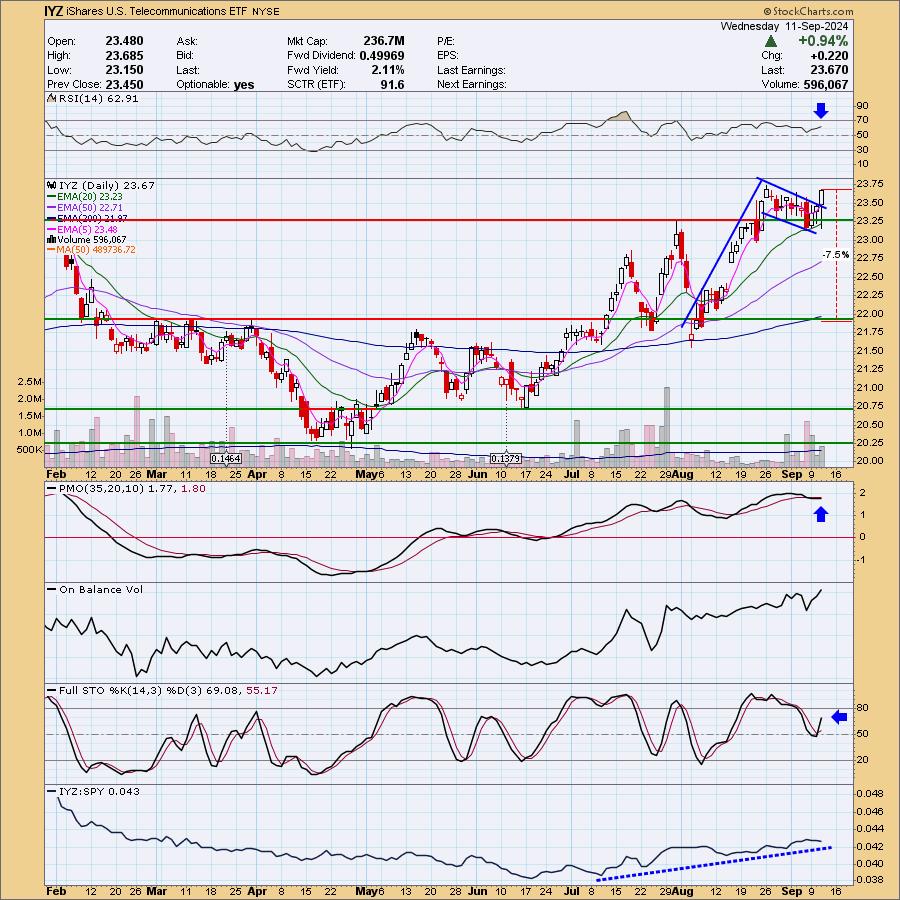Click the Bid label
This screenshot has width=900, height=900.
tap(186, 56)
